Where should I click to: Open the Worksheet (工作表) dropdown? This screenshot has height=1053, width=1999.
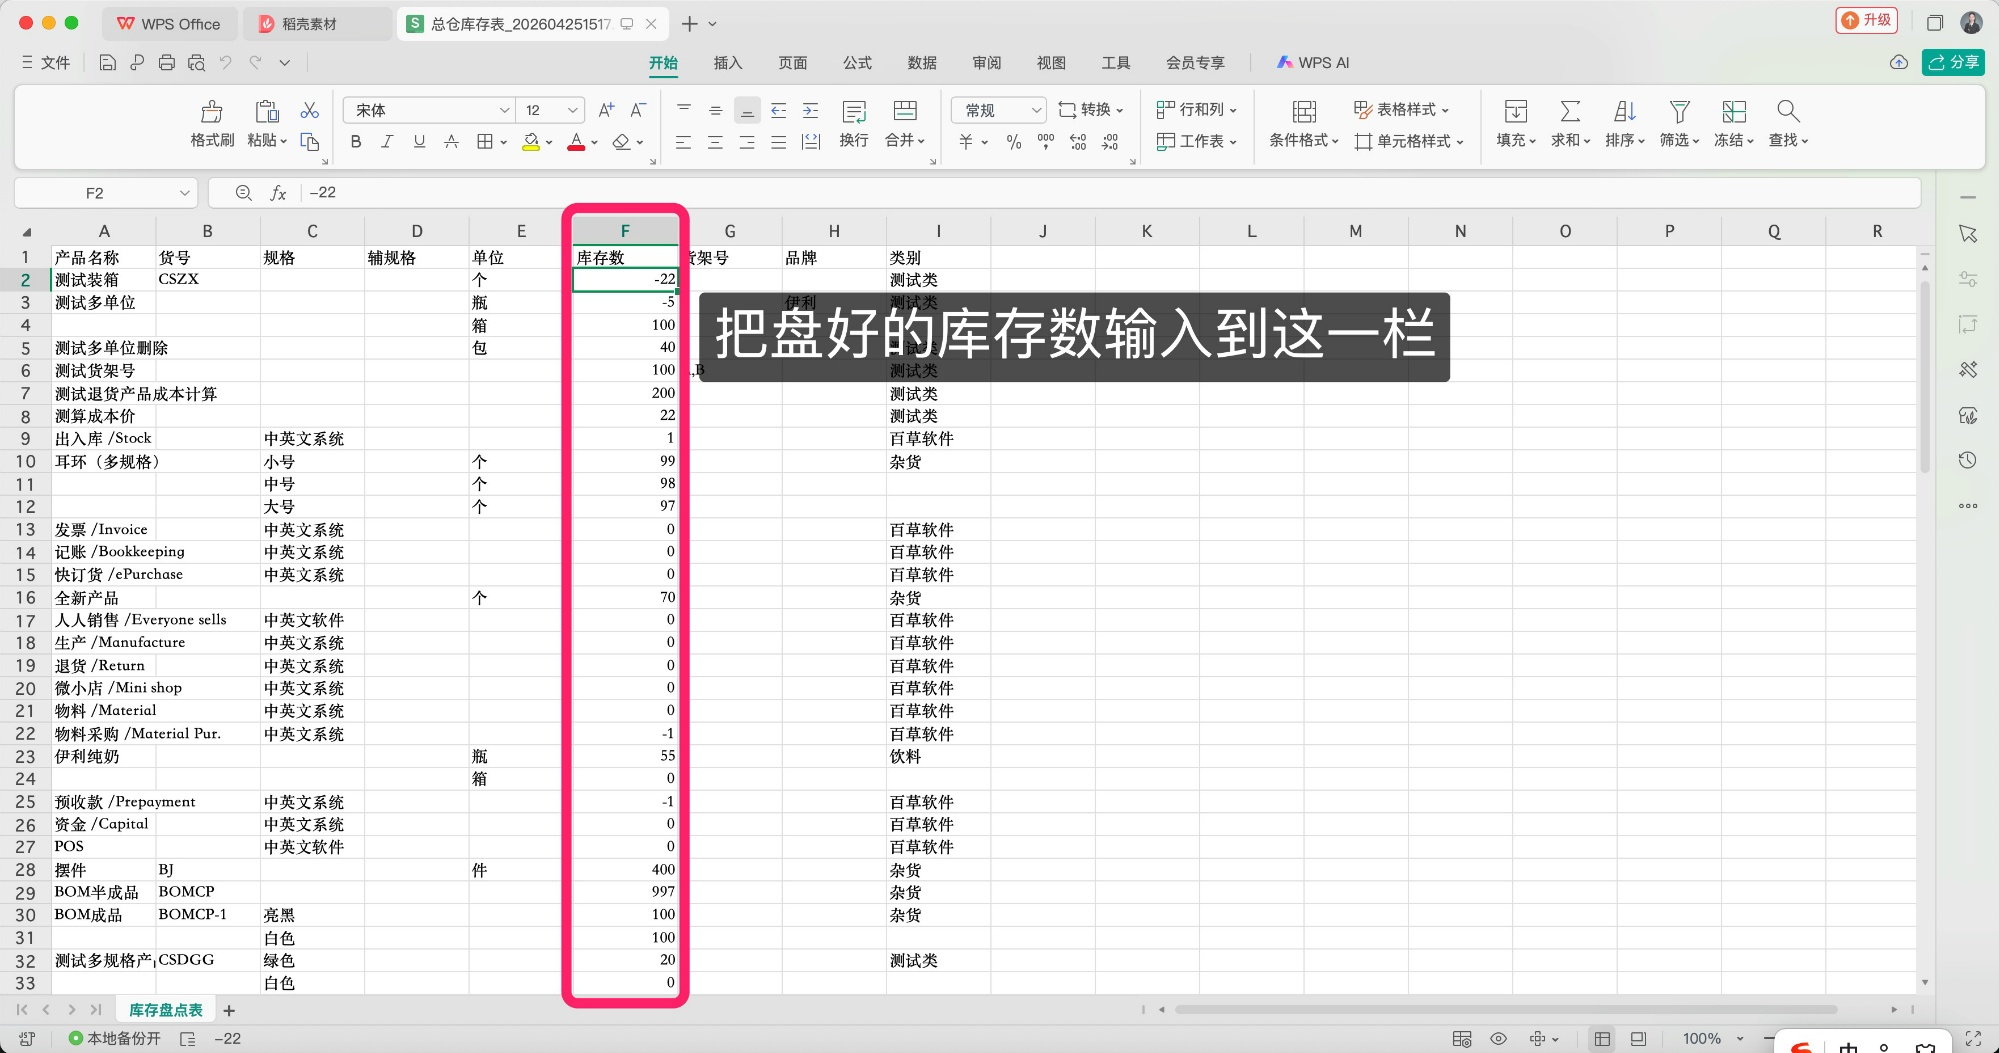coord(1197,142)
